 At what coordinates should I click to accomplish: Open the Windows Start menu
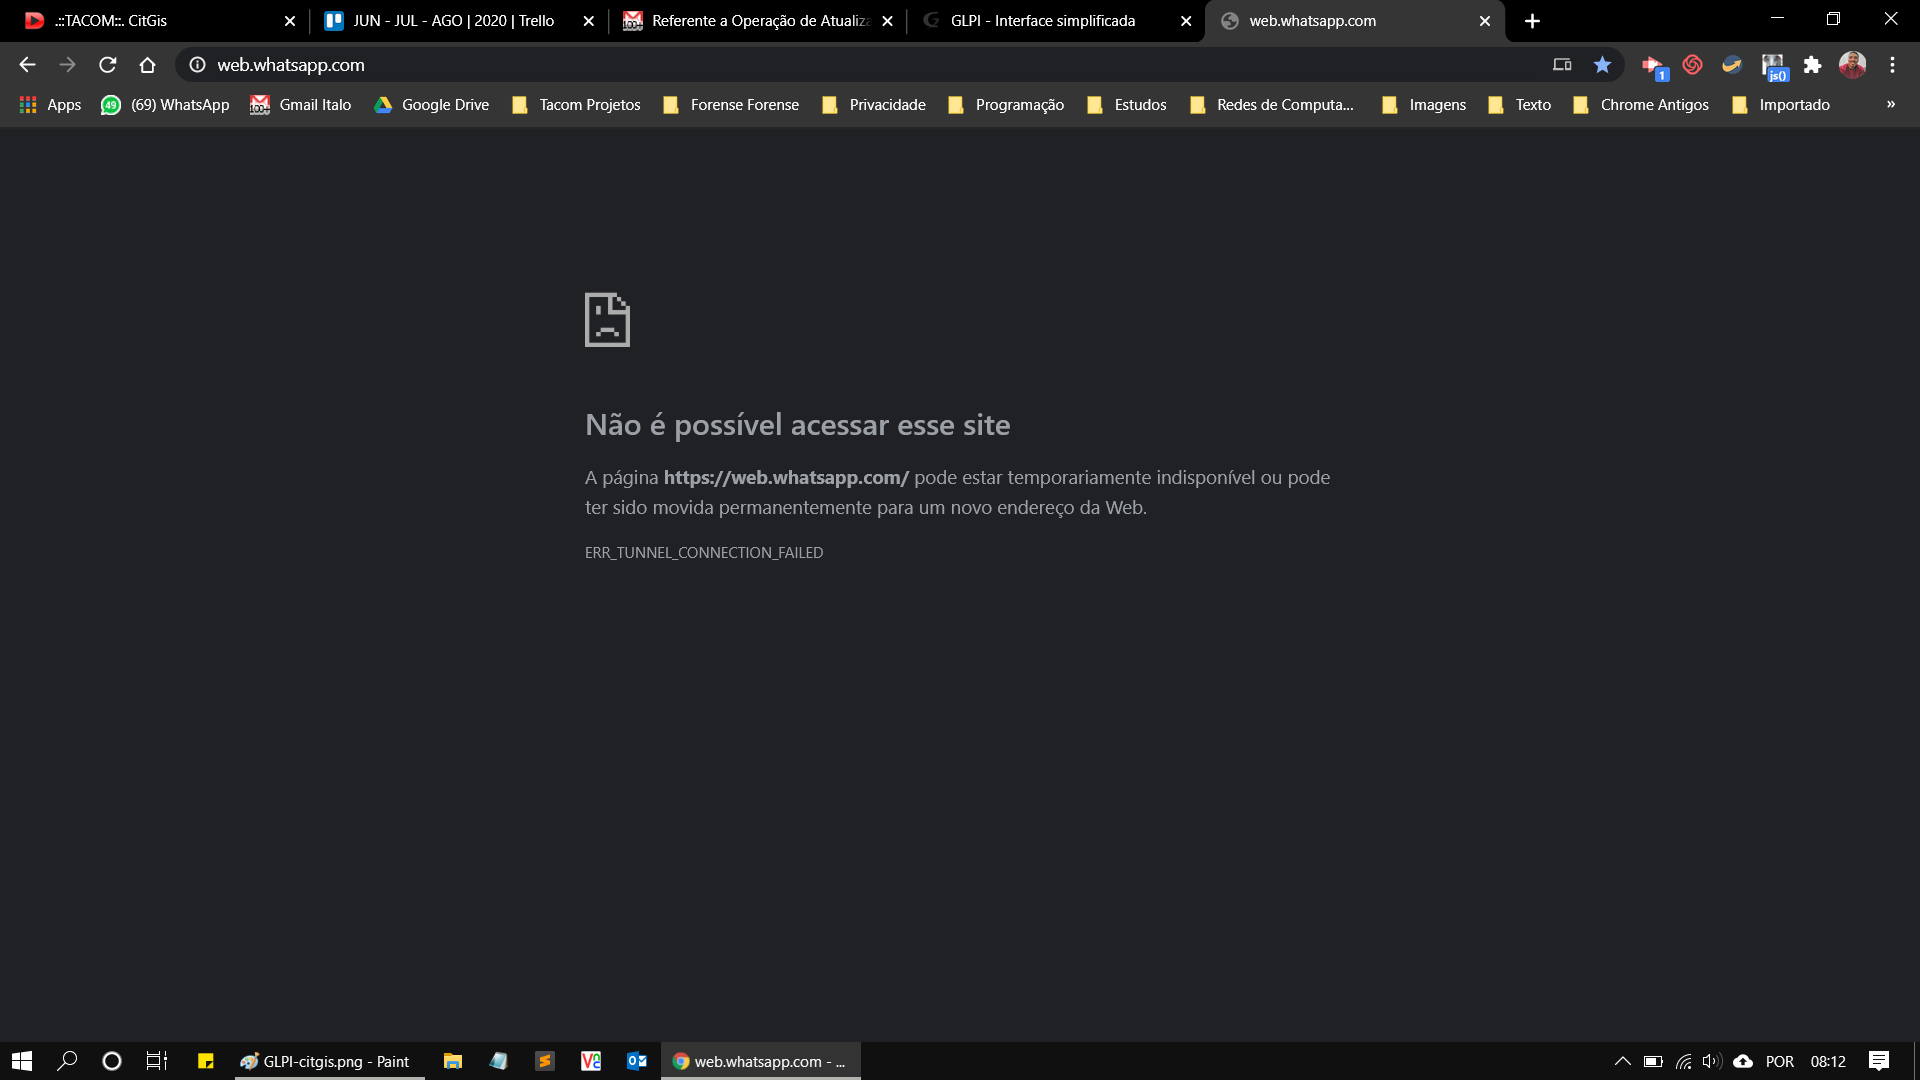pyautogui.click(x=22, y=1061)
